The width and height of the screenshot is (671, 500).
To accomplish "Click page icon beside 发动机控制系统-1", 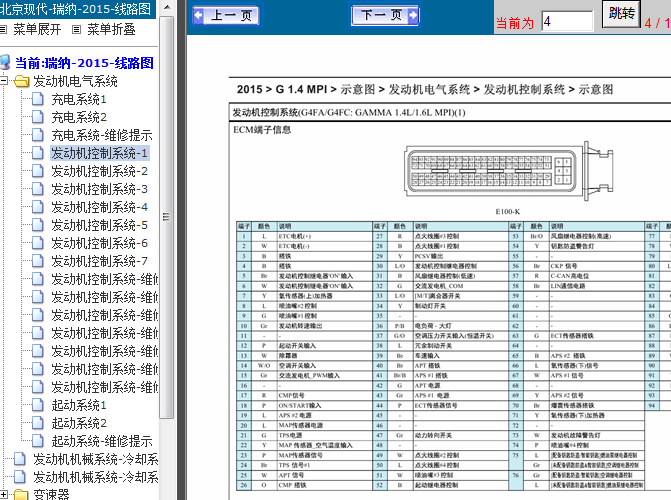I will 38,153.
